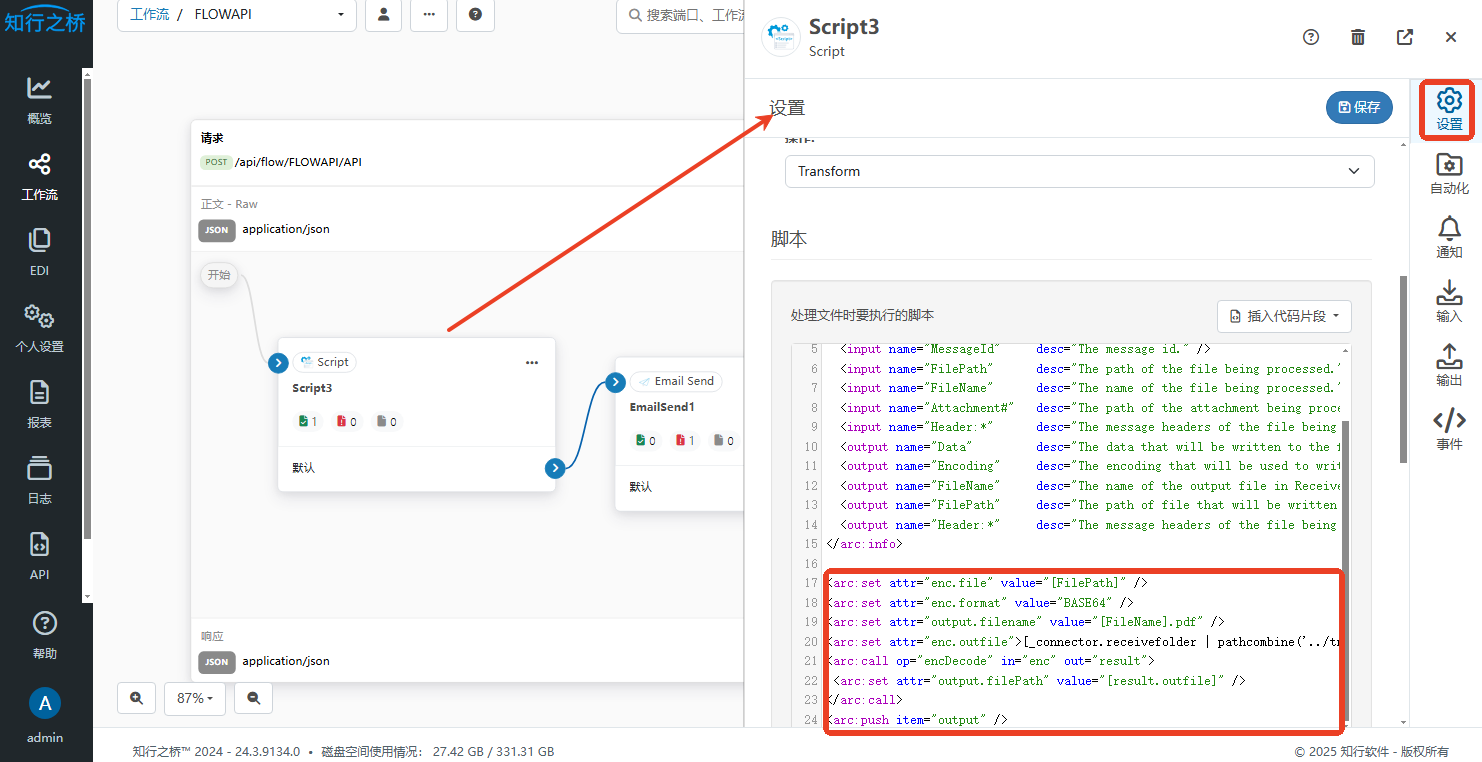Open Script3 in a new window
Image resolution: width=1482 pixels, height=762 pixels.
coord(1405,37)
